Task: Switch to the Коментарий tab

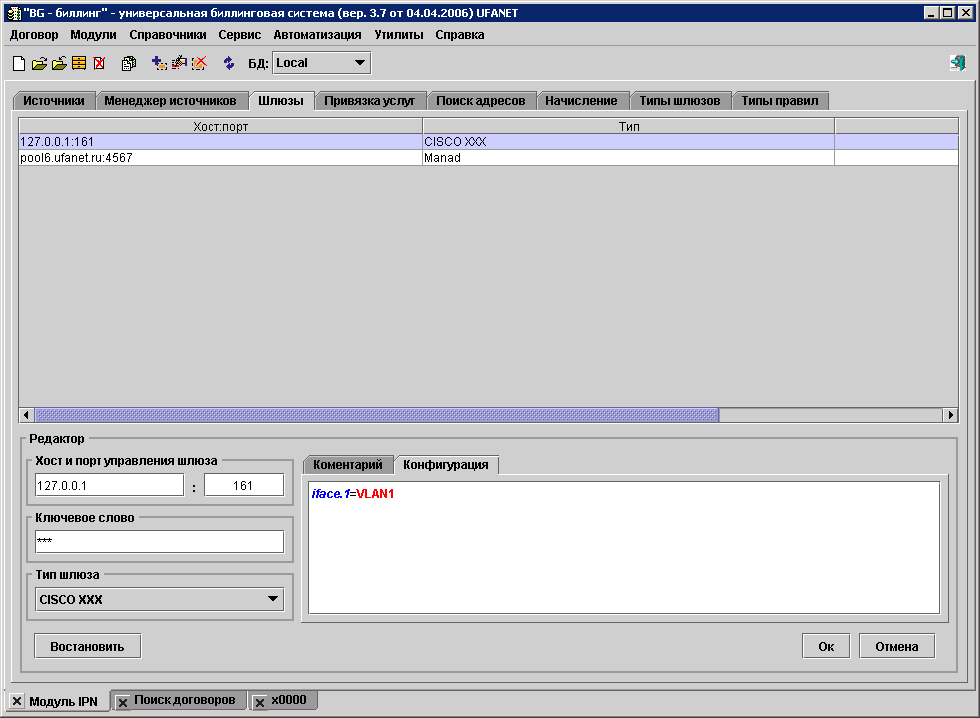Action: coord(347,465)
